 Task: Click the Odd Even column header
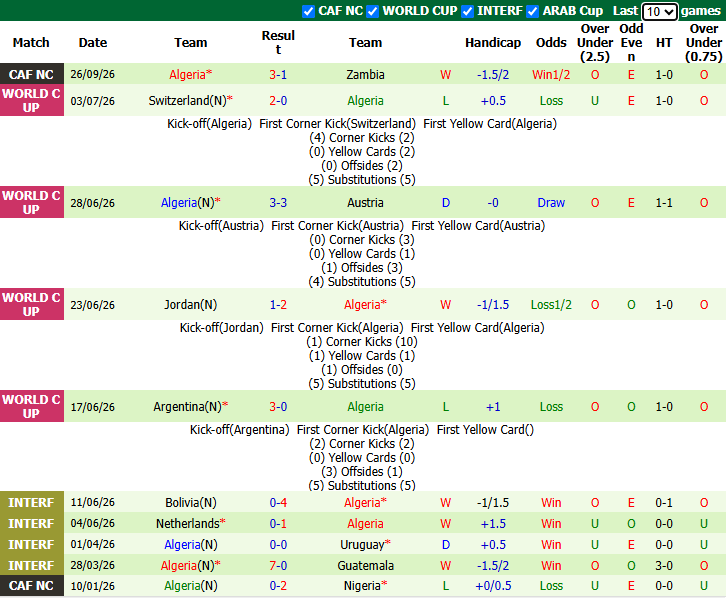[631, 43]
